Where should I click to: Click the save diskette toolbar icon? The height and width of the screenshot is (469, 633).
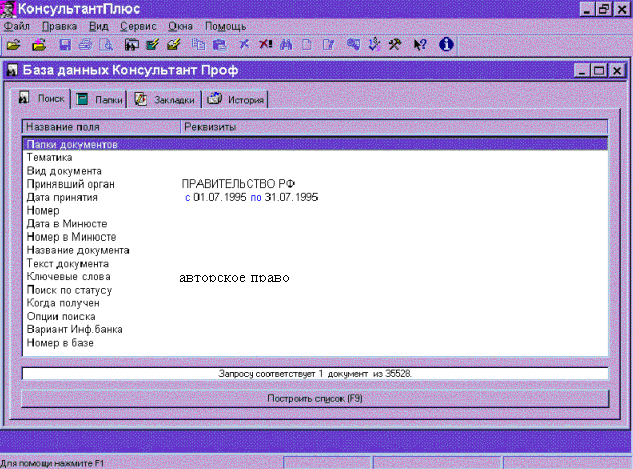[65, 44]
